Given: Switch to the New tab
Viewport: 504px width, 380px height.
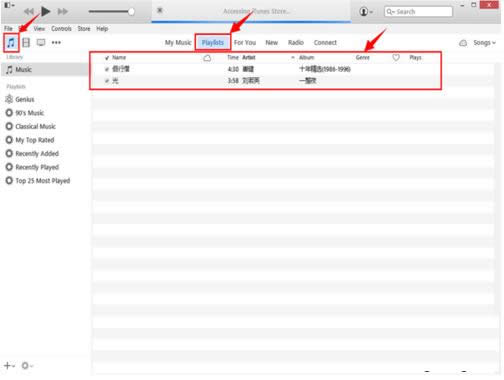Looking at the screenshot, I should click(x=271, y=43).
